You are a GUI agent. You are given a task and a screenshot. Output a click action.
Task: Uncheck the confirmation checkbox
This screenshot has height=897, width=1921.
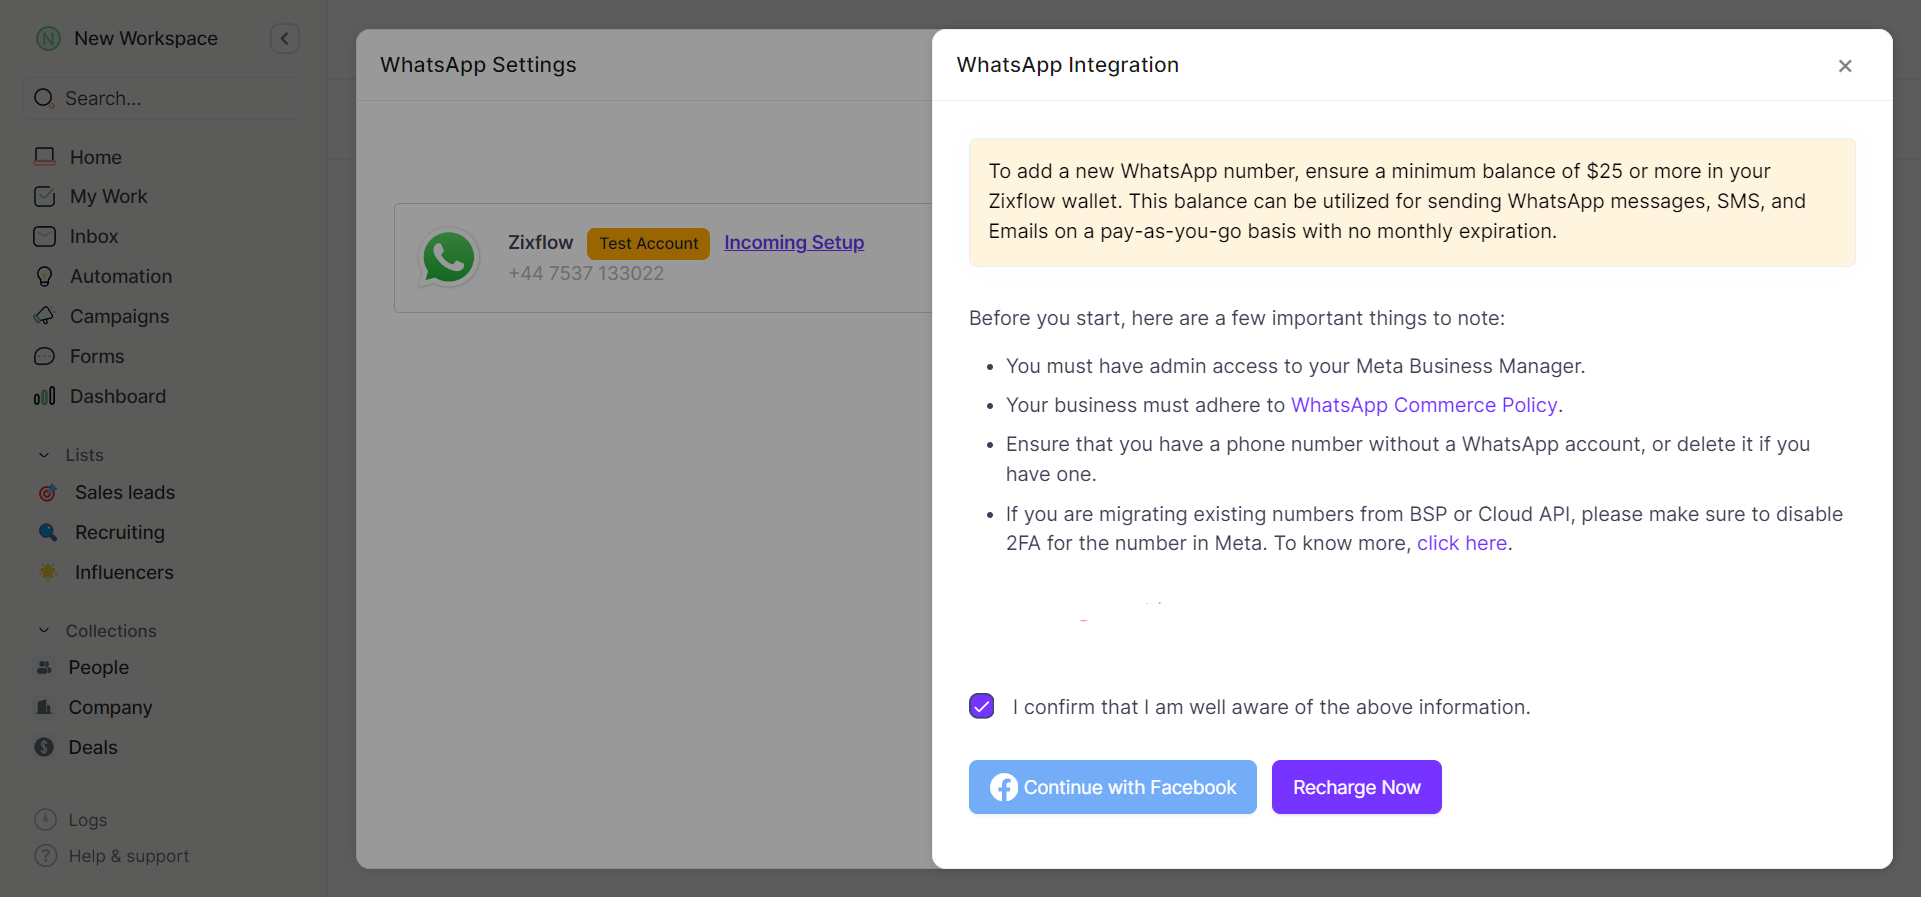982,706
